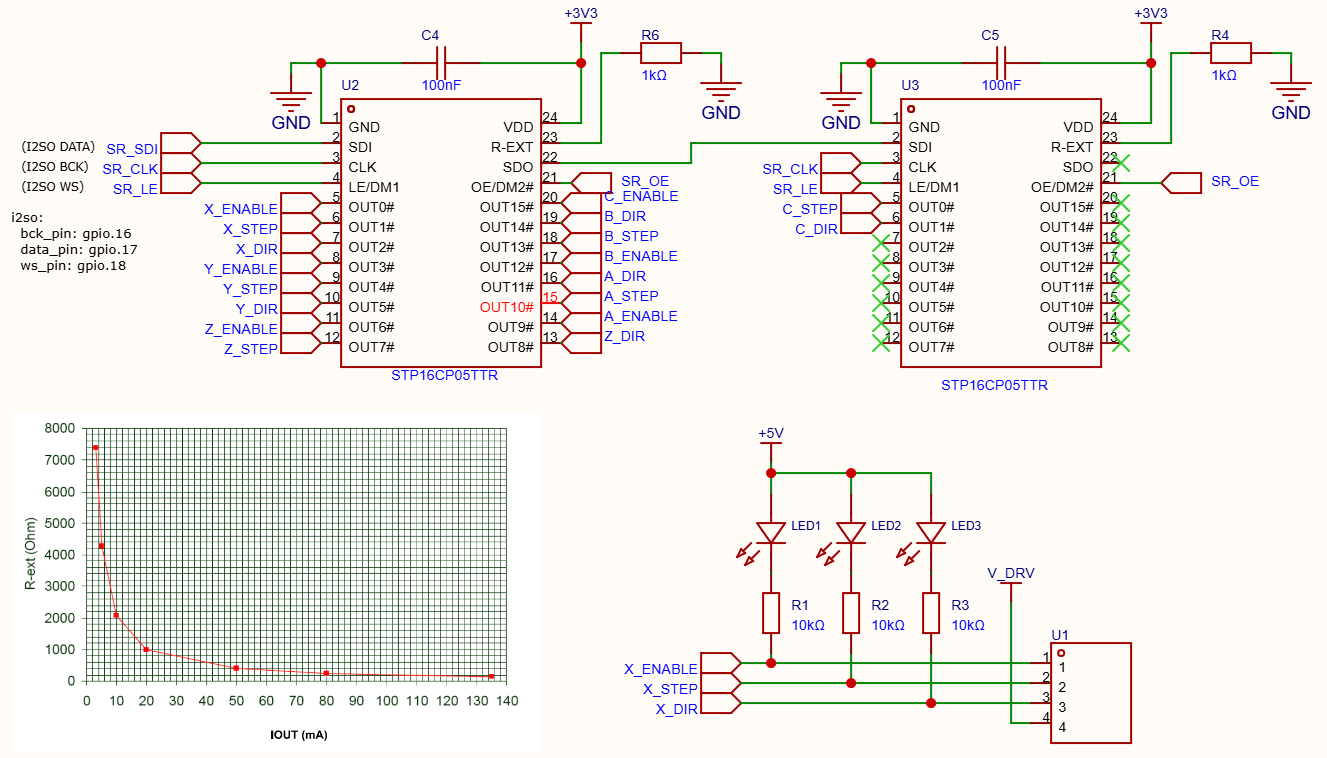The width and height of the screenshot is (1327, 758).
Task: Select the U1 connector body
Action: pyautogui.click(x=1091, y=693)
